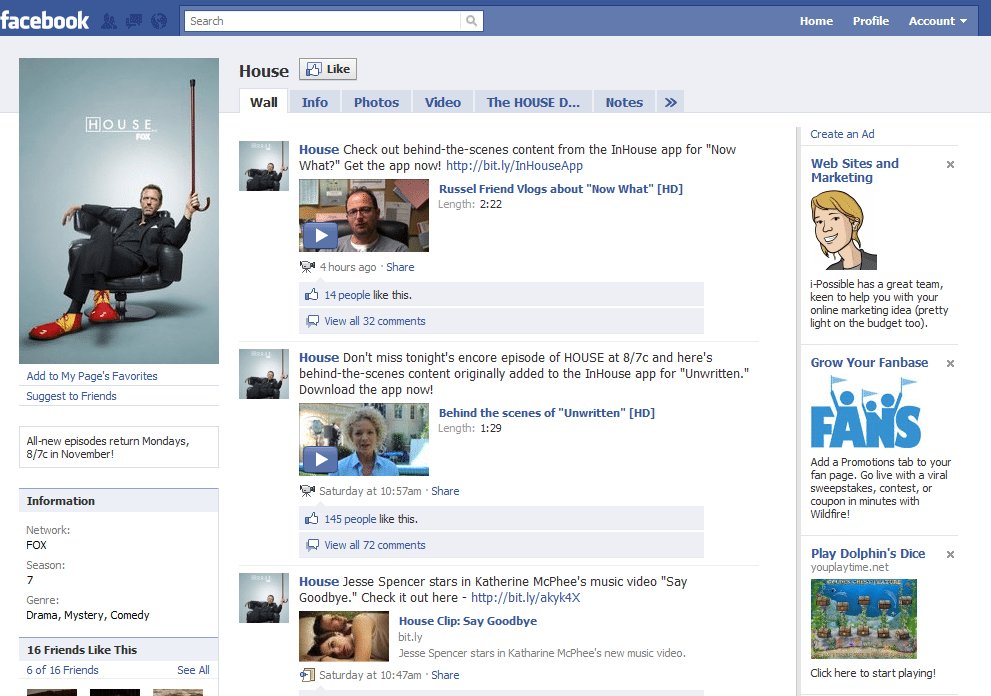
Task: Click the Dolphin's Dice game image
Action: point(863,619)
